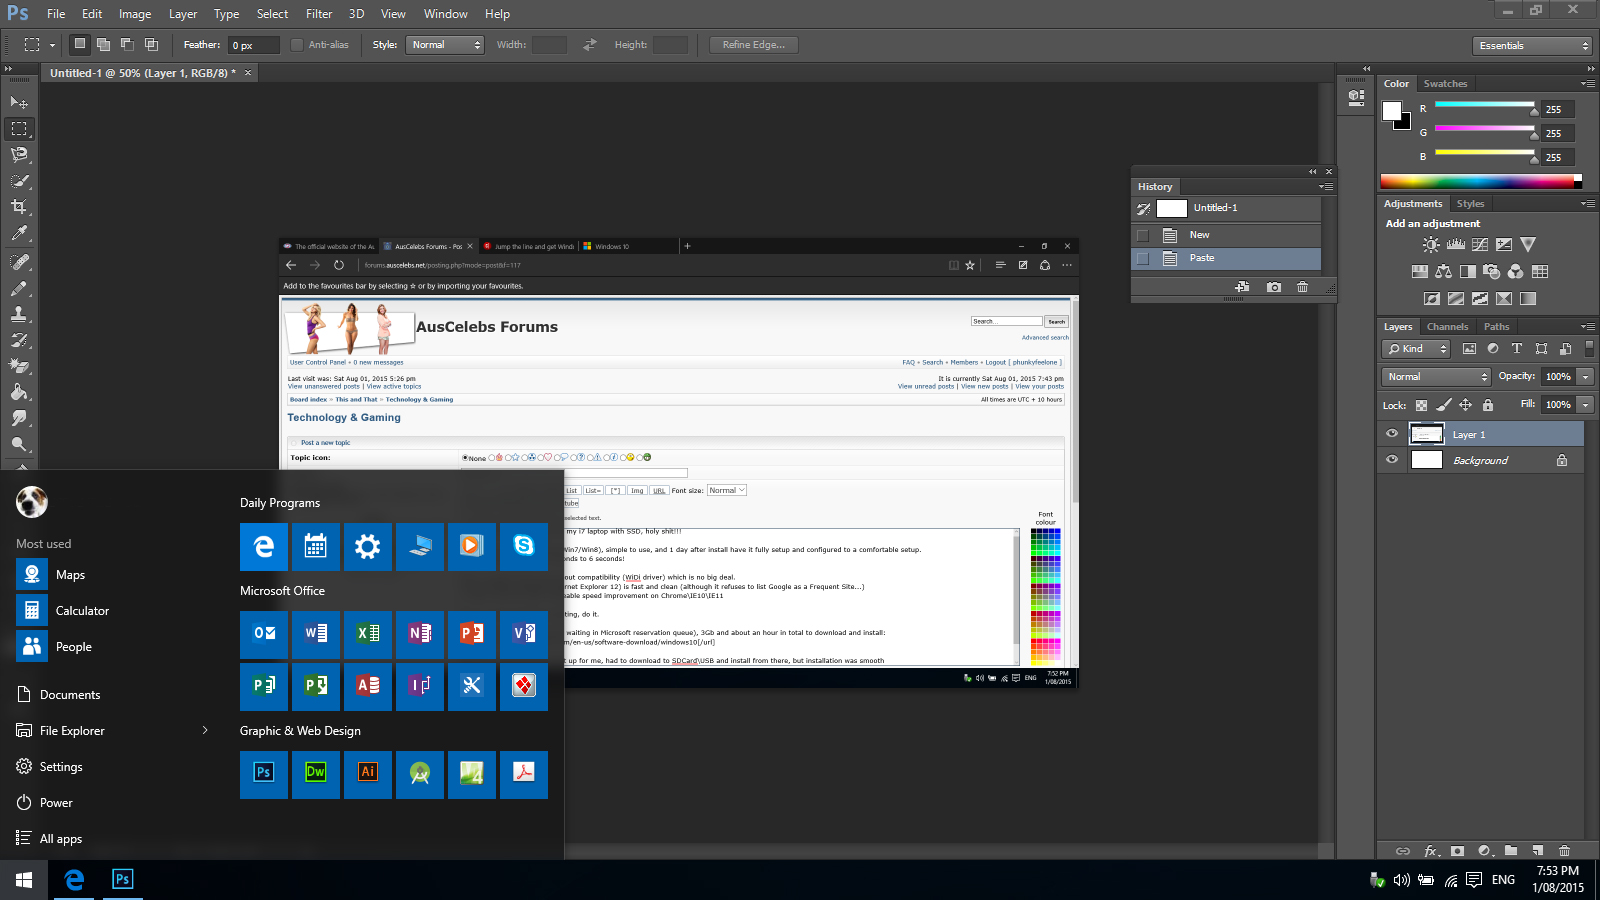Open the Select menu
Screen dimensions: 1600x900
pyautogui.click(x=272, y=14)
